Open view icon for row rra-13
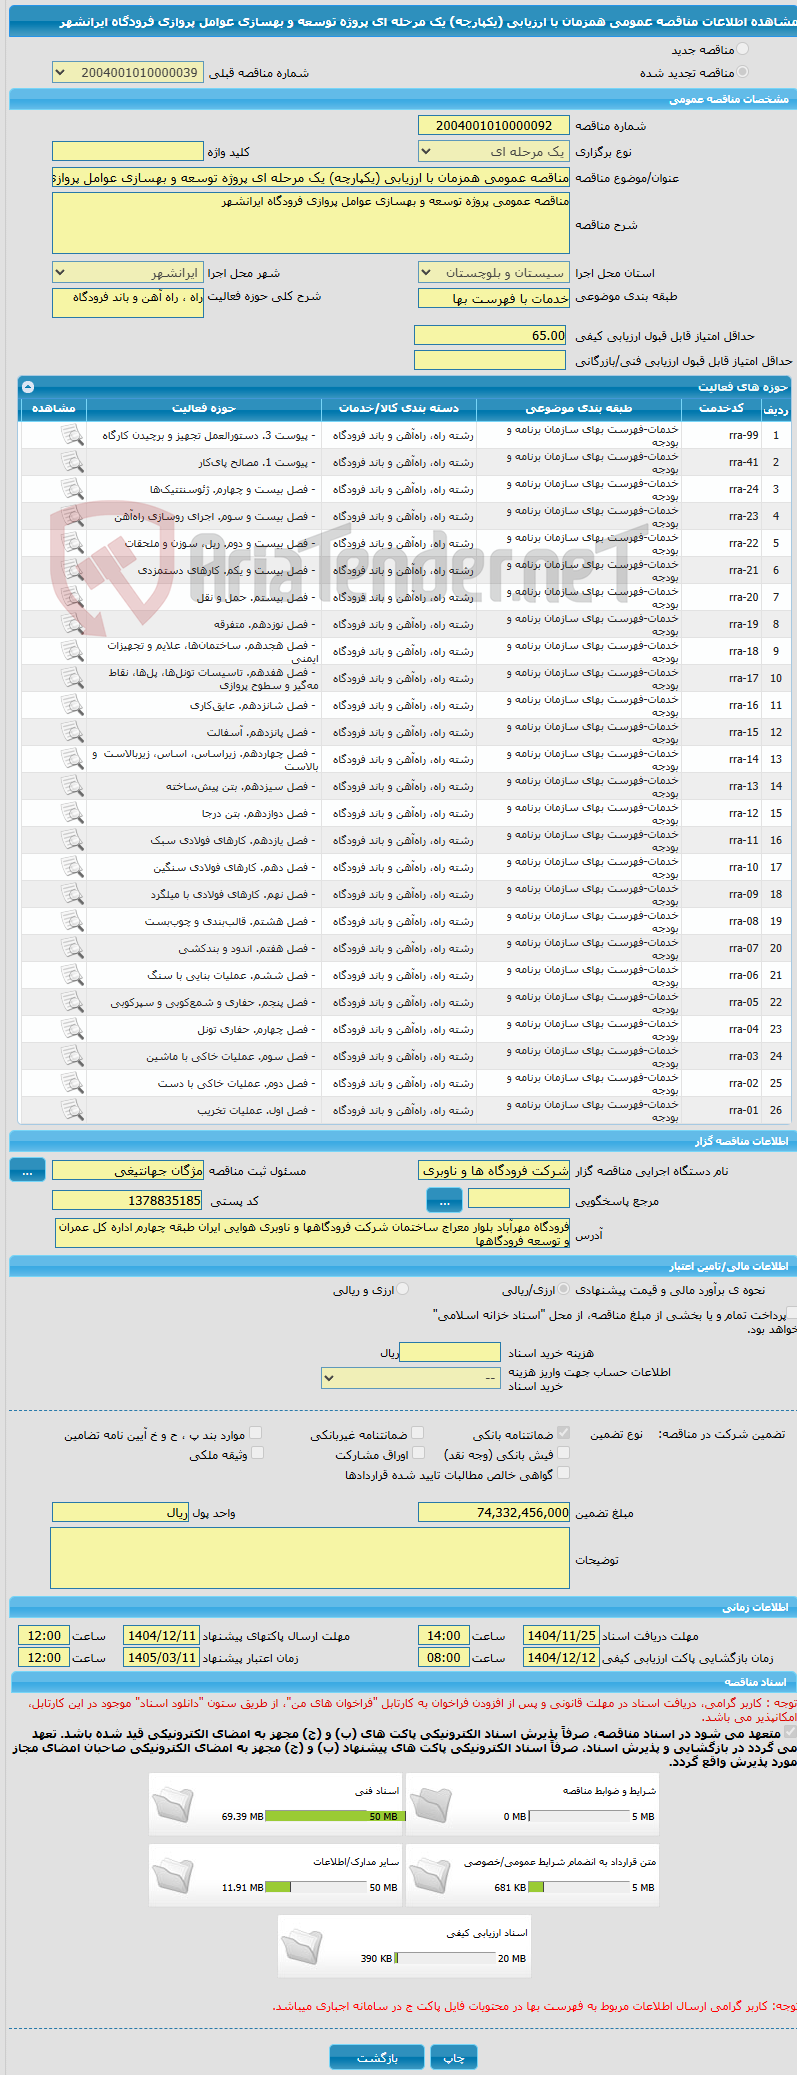 [x=72, y=786]
